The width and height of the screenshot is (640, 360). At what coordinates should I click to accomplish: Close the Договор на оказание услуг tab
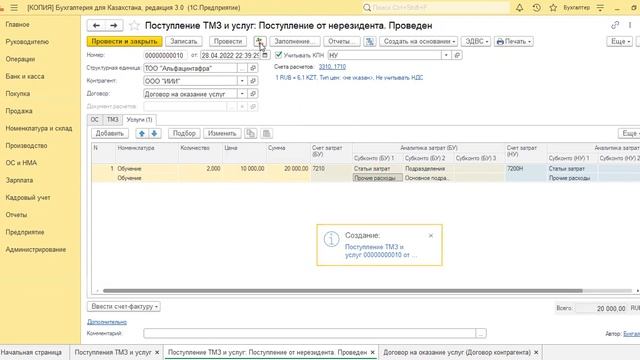click(536, 352)
